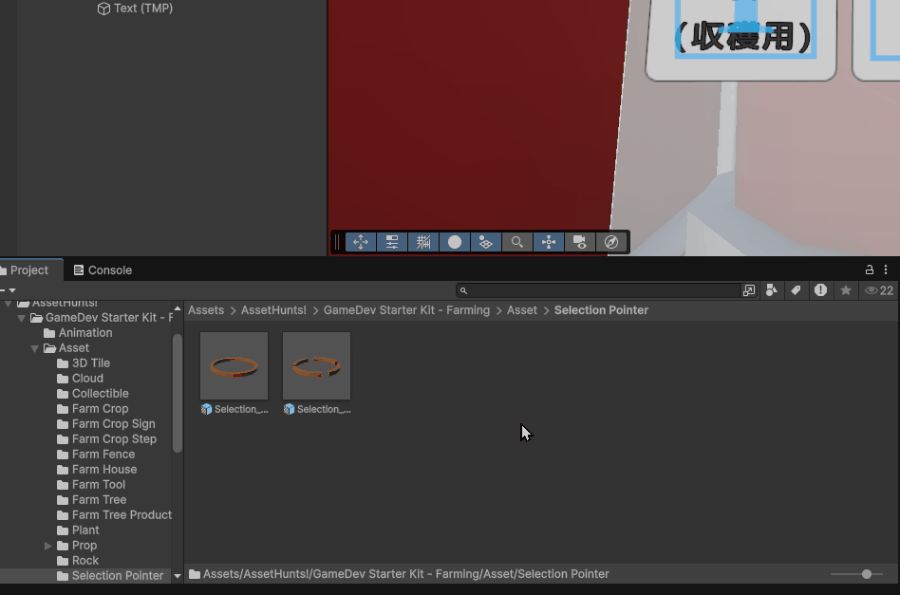Click the magnifier search icon in scene toolbar
900x595 pixels.
click(x=516, y=242)
